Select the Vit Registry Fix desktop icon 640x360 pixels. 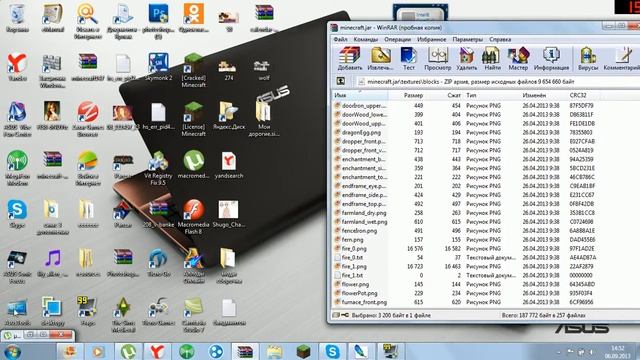pos(158,168)
